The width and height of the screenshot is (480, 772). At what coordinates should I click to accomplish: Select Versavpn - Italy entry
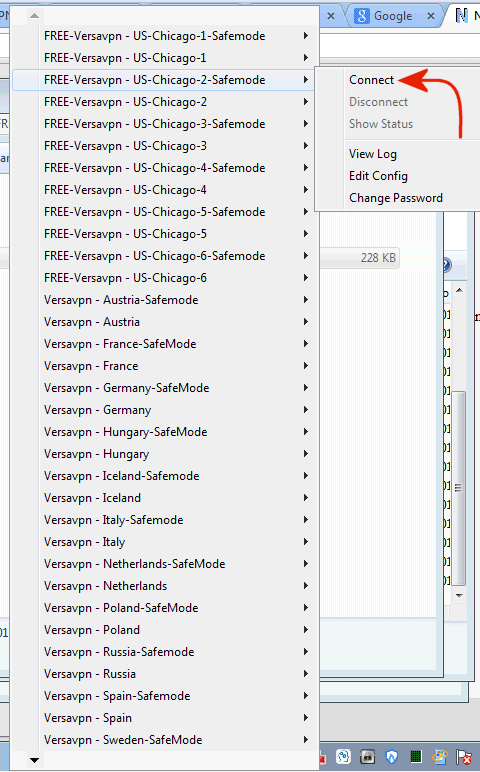tap(162, 542)
